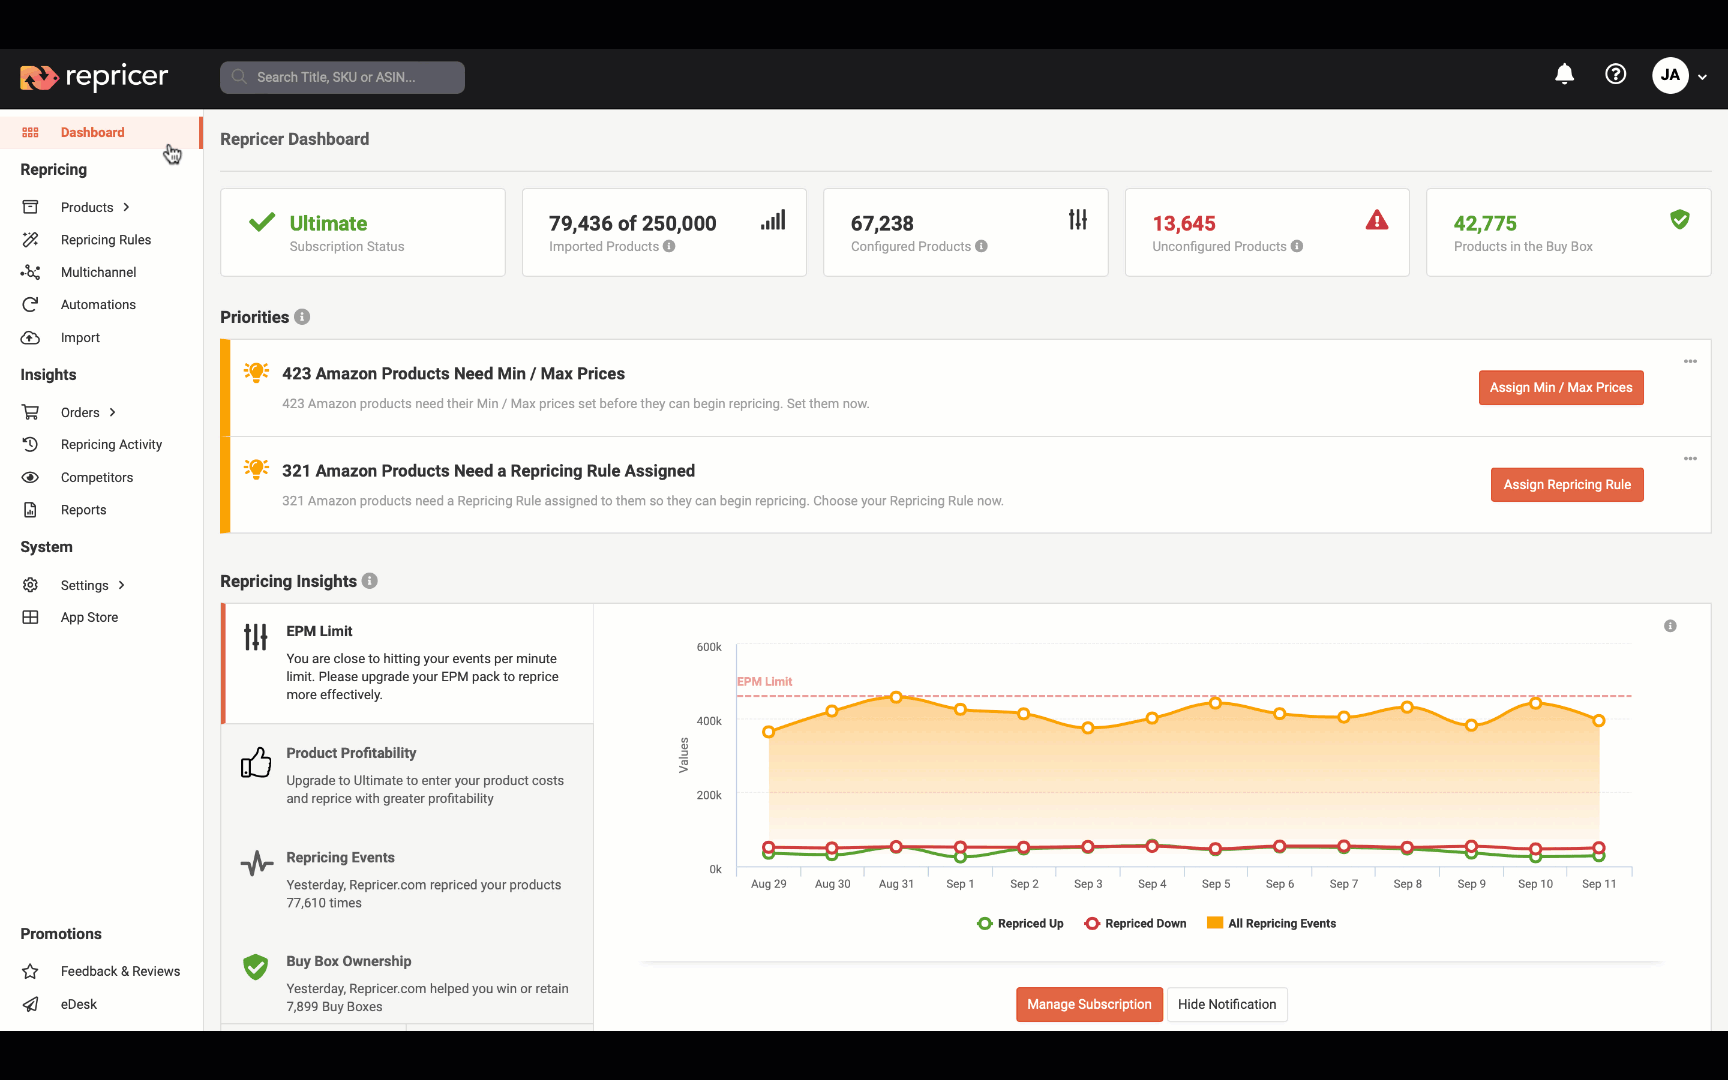1728x1080 pixels.
Task: Click the Repricing Activity history icon
Action: coord(30,445)
